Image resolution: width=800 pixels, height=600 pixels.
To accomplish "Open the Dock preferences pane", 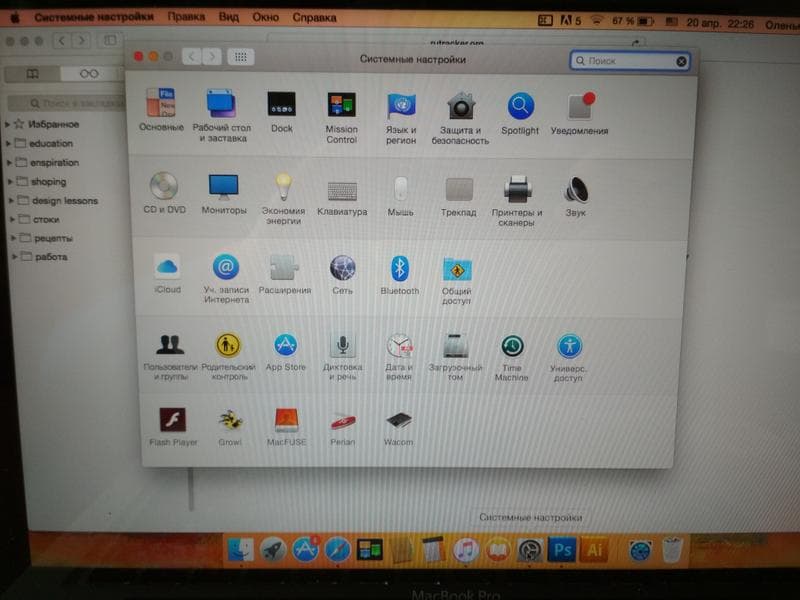I will pyautogui.click(x=282, y=111).
